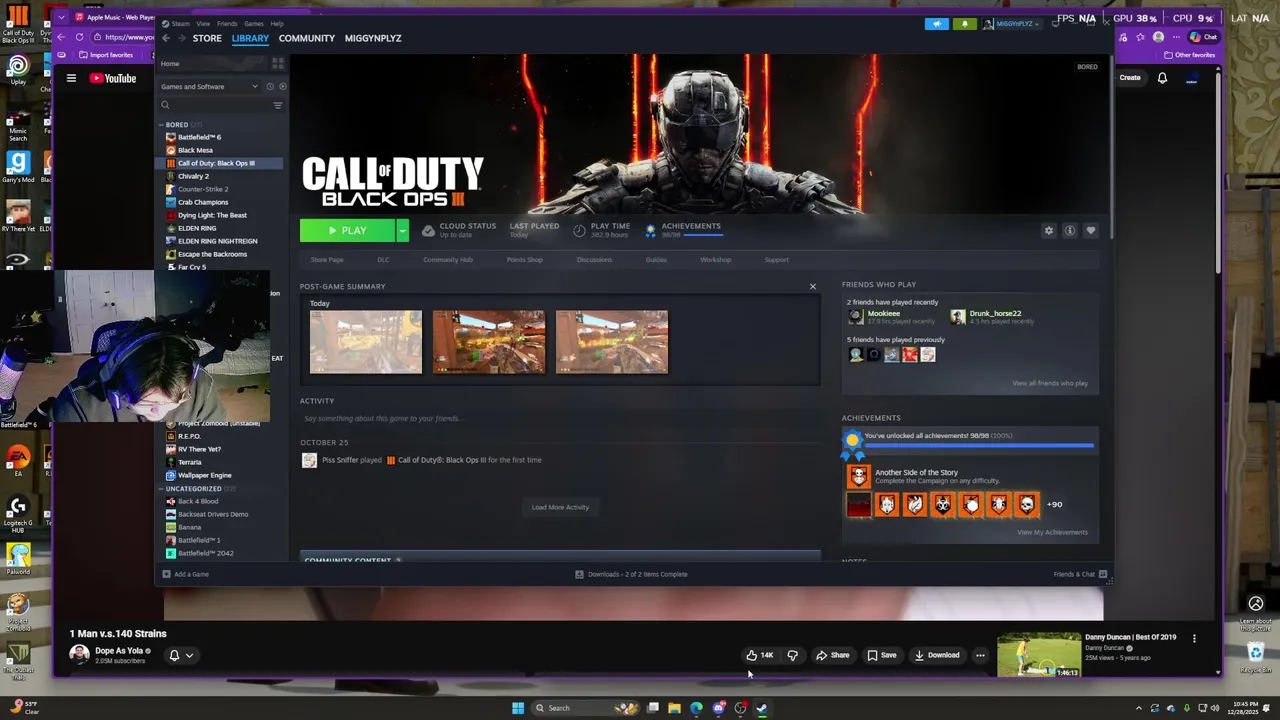
Task: Open the Friends menu in Steam
Action: [x=227, y=23]
